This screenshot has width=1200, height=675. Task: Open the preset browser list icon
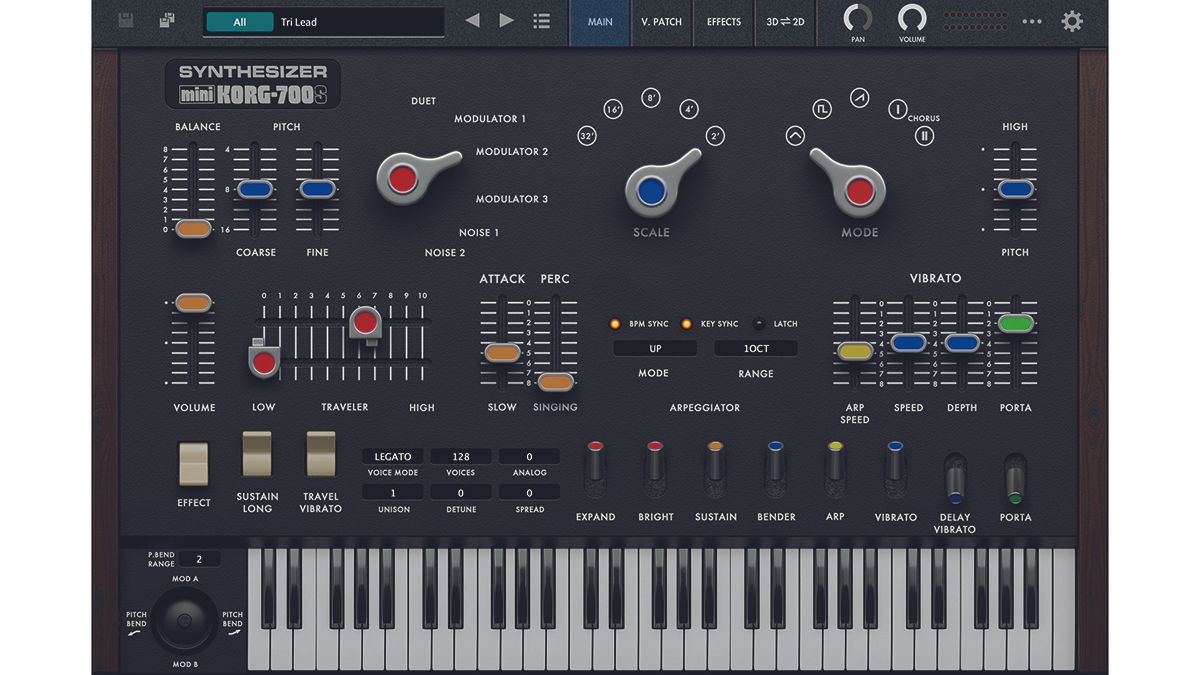coord(541,20)
